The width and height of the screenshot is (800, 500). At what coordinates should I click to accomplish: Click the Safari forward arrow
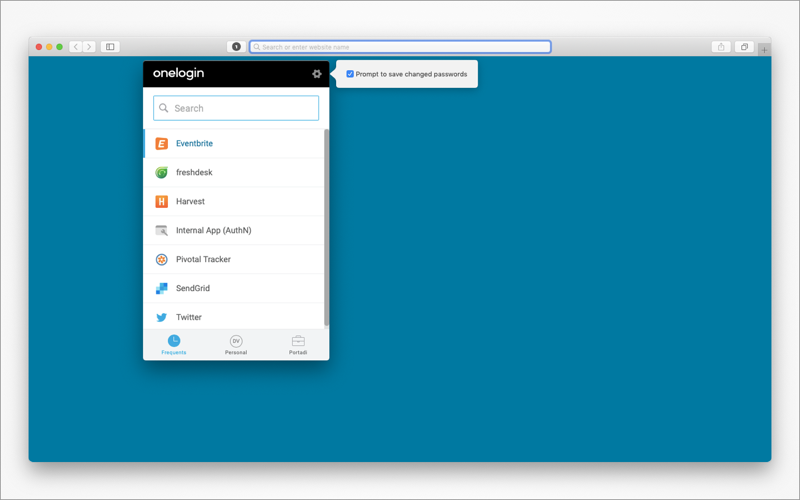pos(89,46)
